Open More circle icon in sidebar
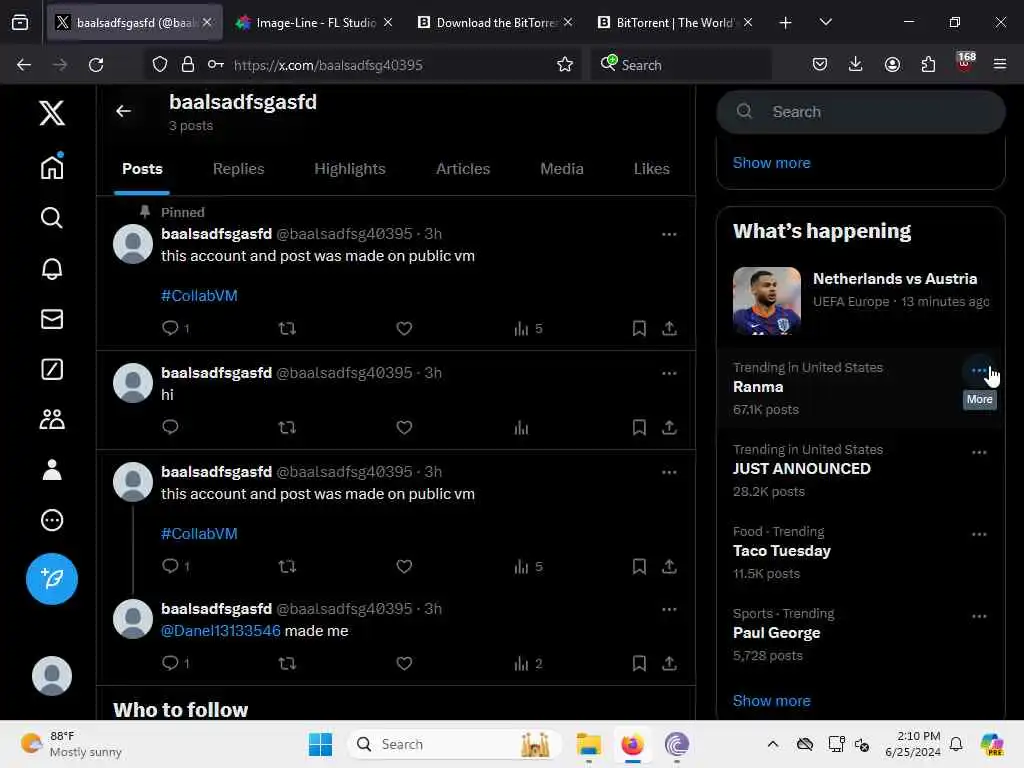This screenshot has height=768, width=1024. tap(52, 520)
